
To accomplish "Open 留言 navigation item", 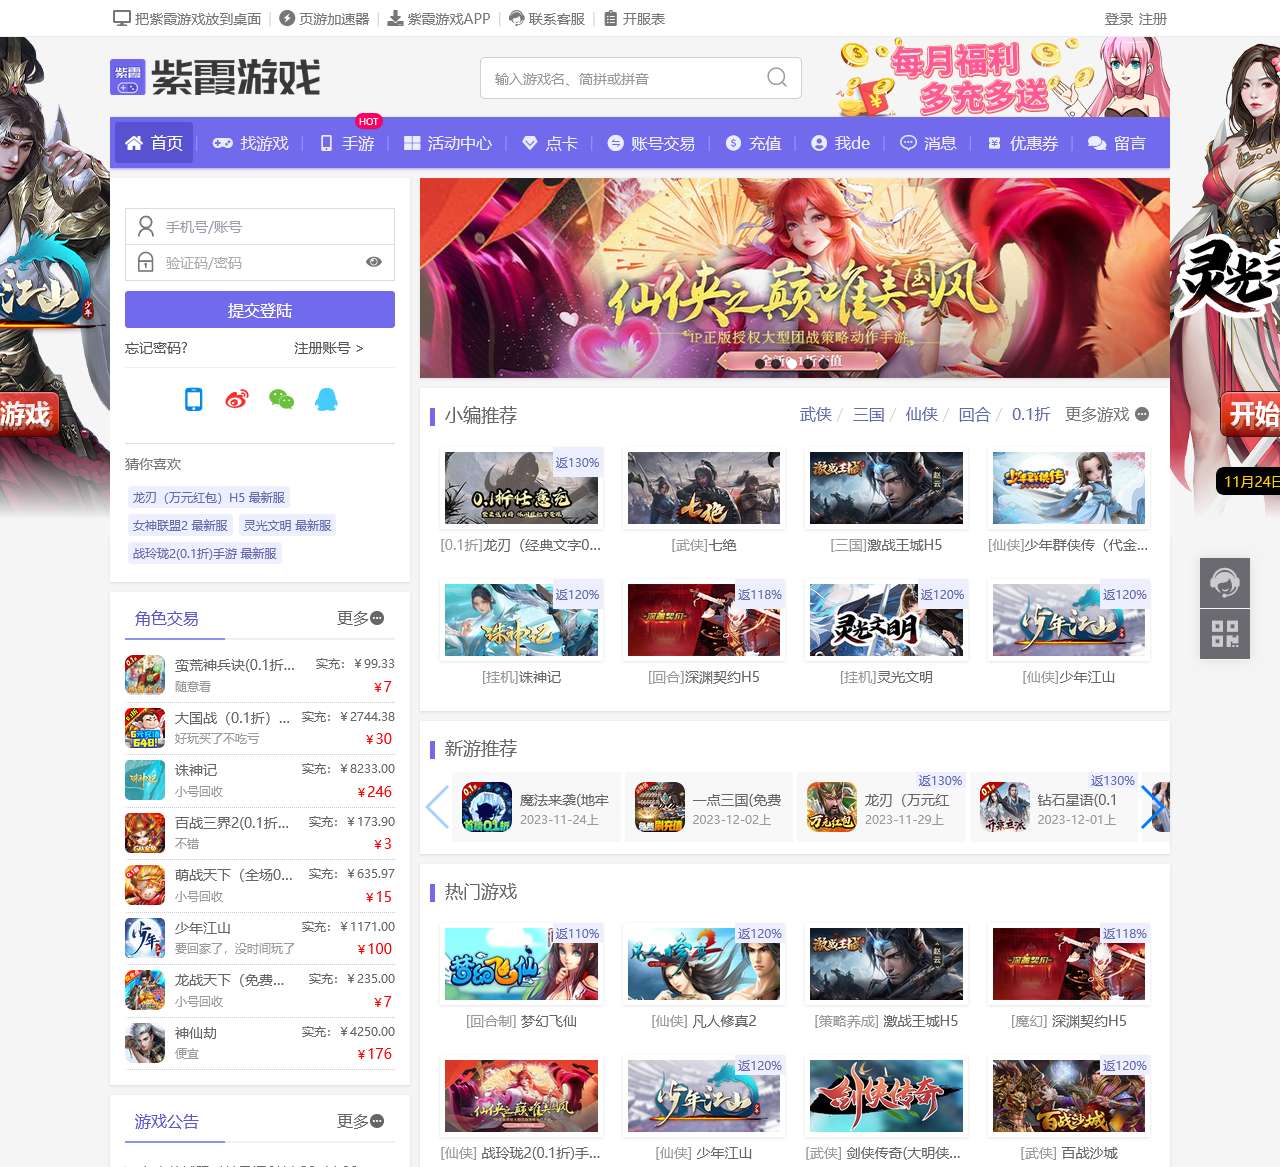I will pos(1117,143).
